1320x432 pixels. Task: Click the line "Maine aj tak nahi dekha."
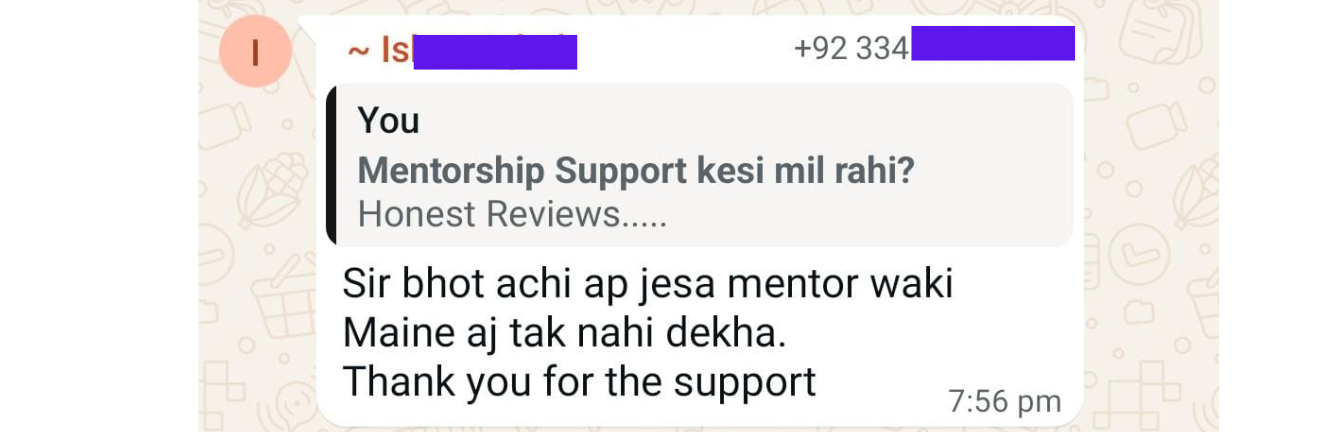coord(565,333)
